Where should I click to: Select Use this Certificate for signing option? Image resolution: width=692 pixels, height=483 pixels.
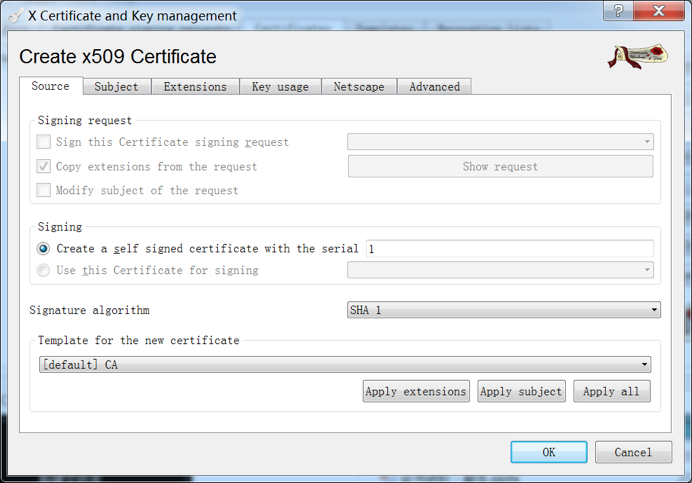(x=44, y=270)
